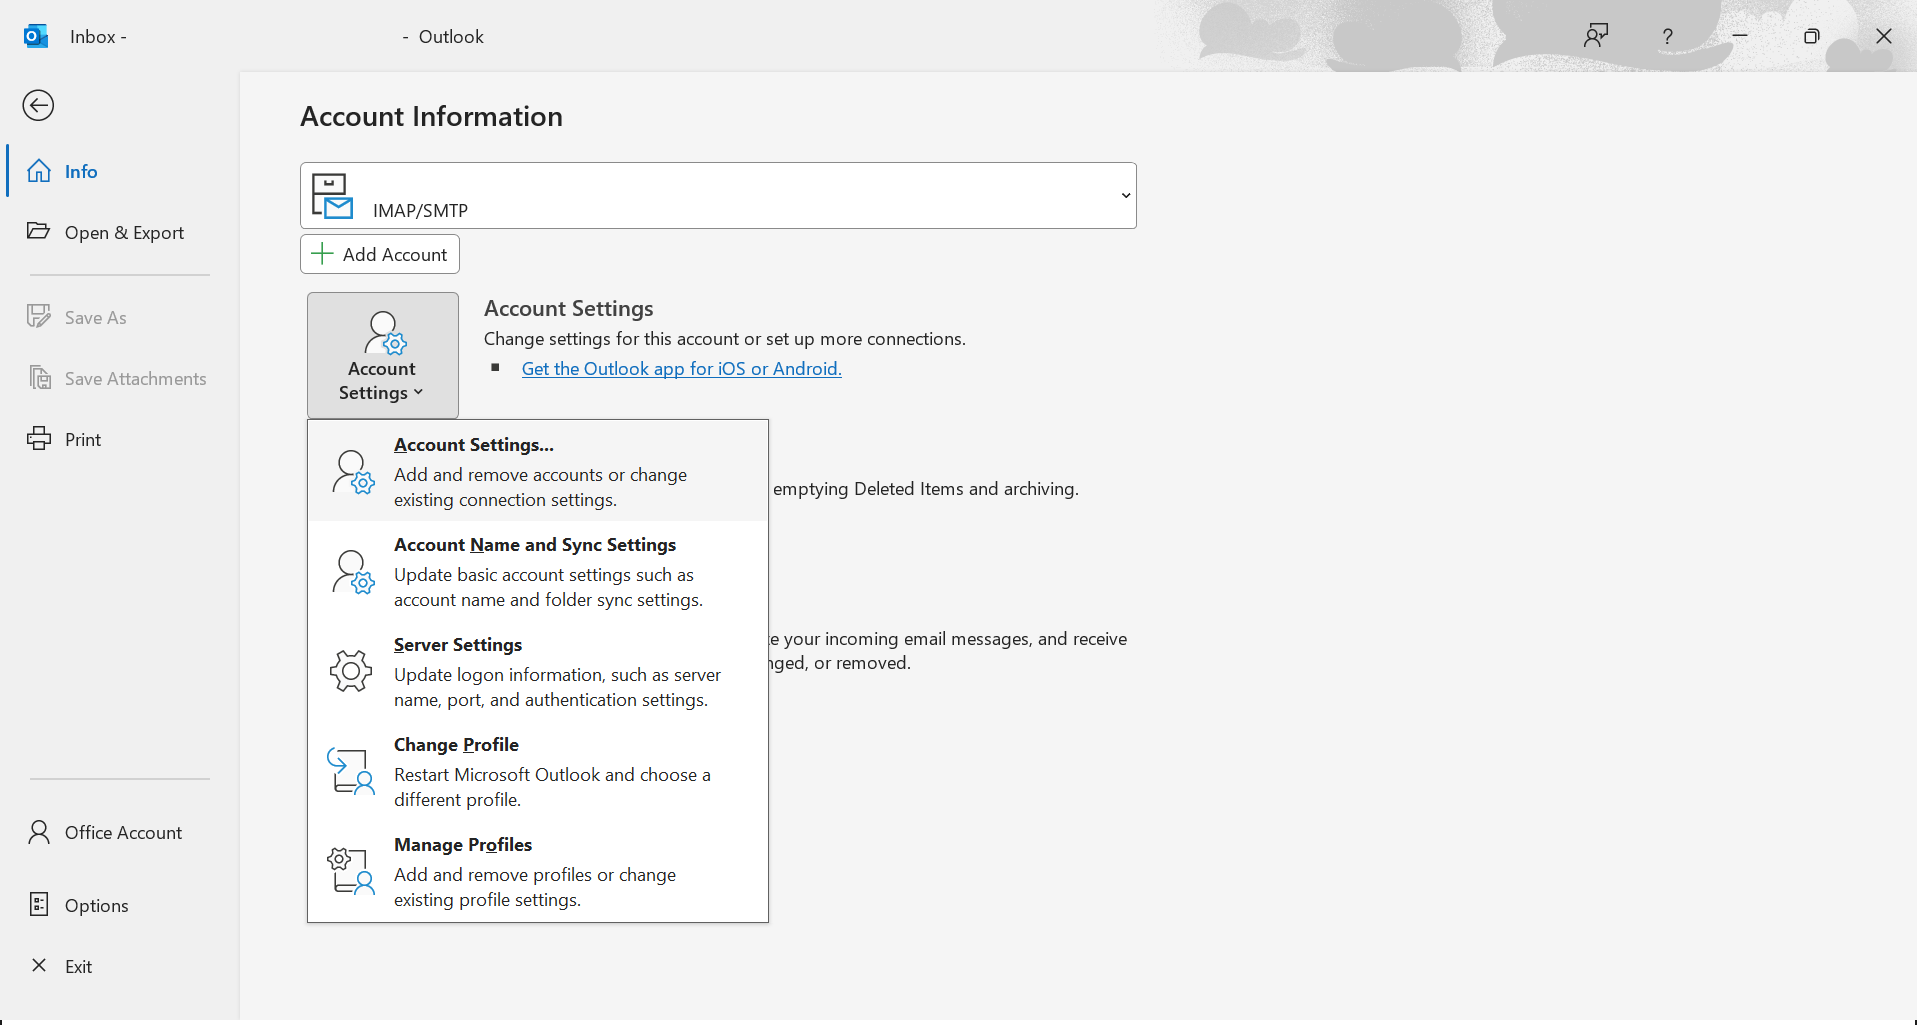Open the Print page

coord(120,439)
